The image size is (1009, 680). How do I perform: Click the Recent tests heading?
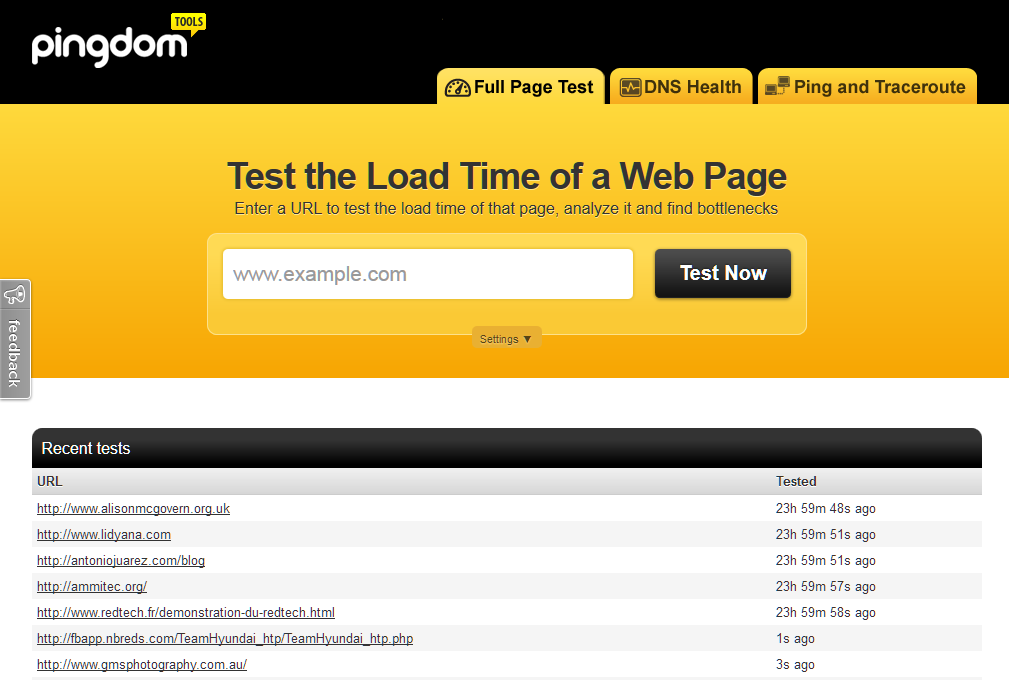coord(86,448)
